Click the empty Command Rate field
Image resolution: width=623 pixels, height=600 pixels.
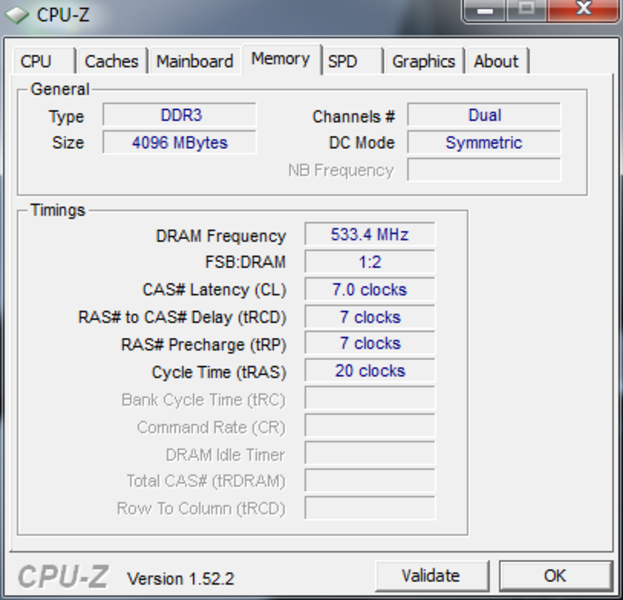click(x=370, y=426)
